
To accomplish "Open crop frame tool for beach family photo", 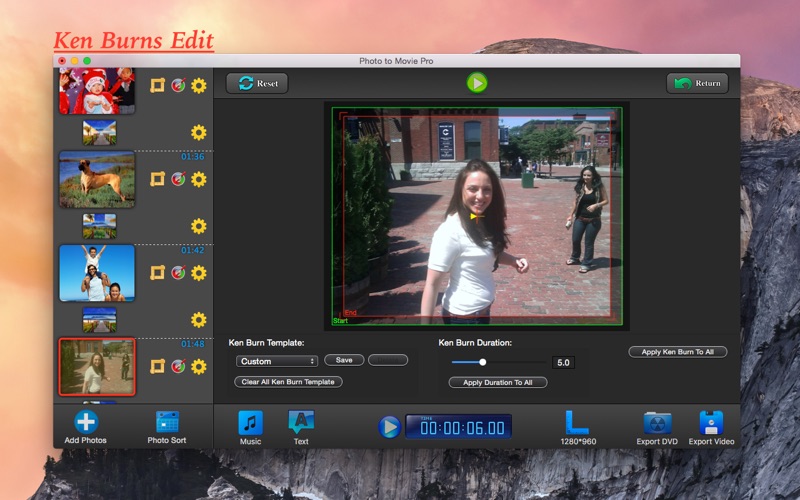I will (x=157, y=272).
